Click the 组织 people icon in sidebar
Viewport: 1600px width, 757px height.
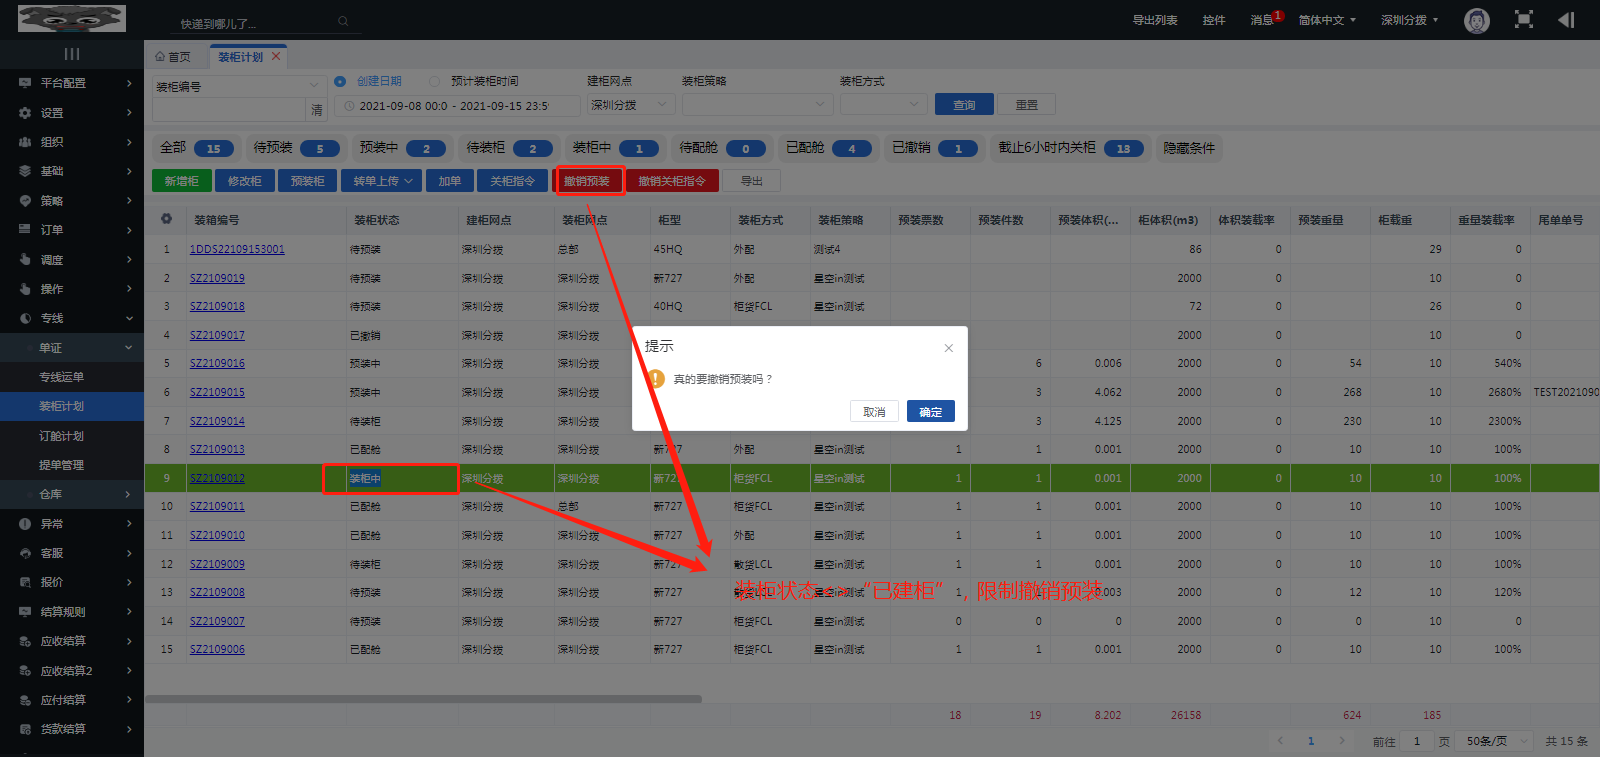[25, 142]
